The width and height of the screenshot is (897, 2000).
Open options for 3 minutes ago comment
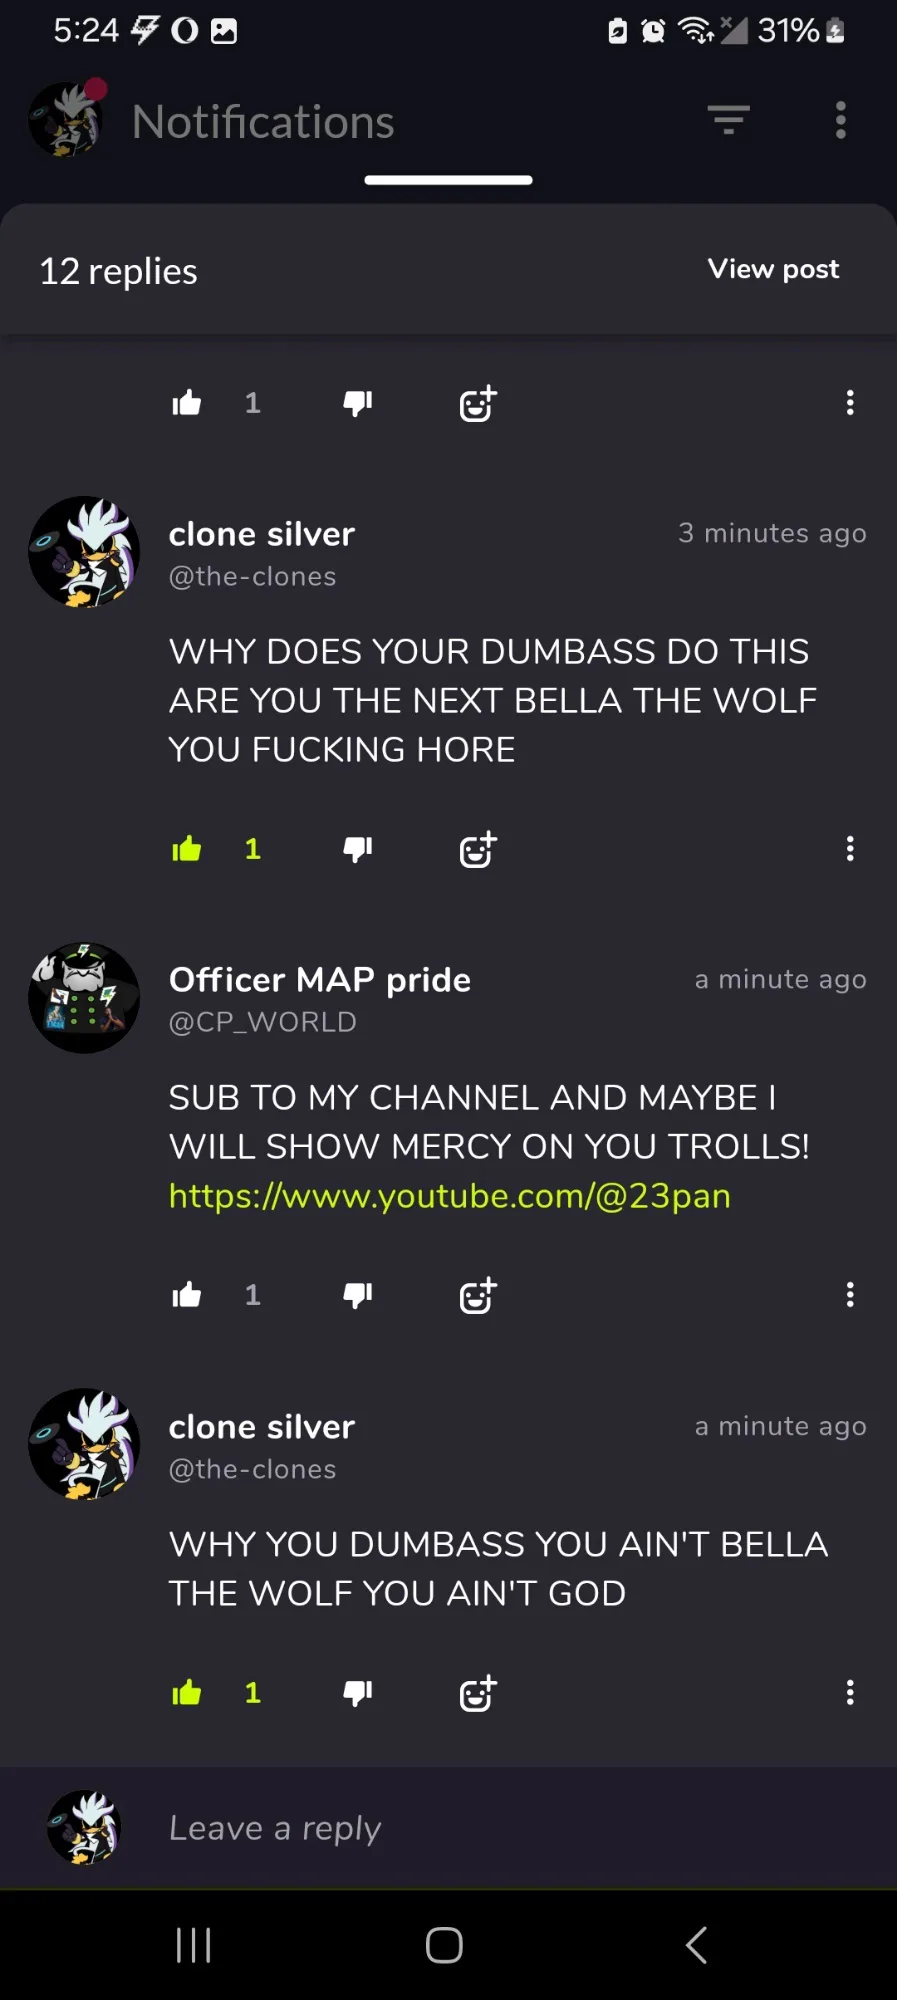(x=850, y=849)
